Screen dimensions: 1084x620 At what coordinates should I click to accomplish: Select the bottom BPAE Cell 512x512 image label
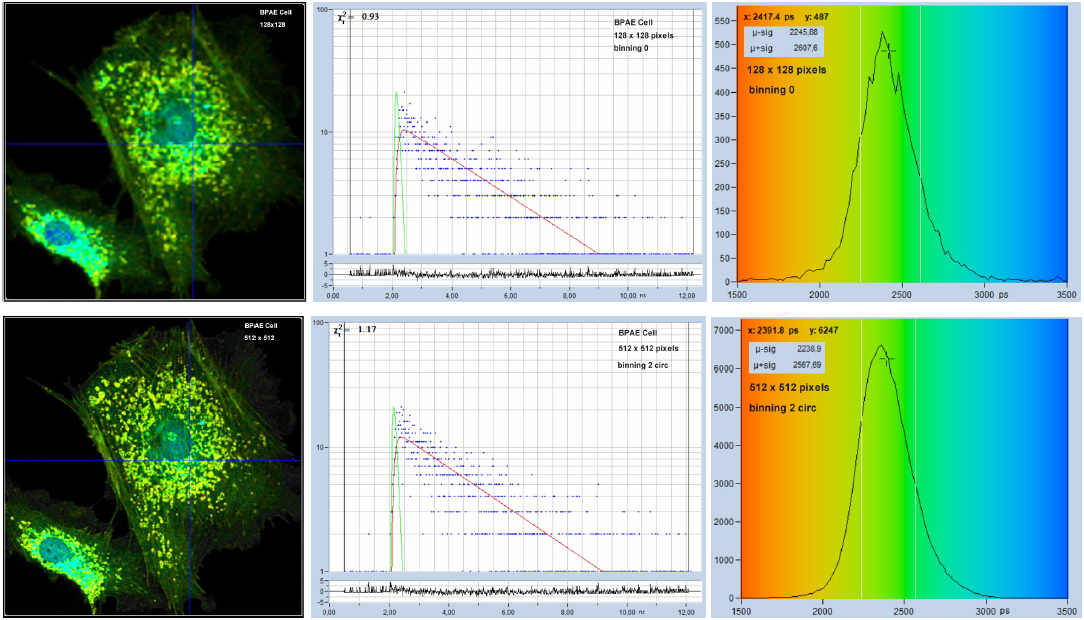pos(260,331)
